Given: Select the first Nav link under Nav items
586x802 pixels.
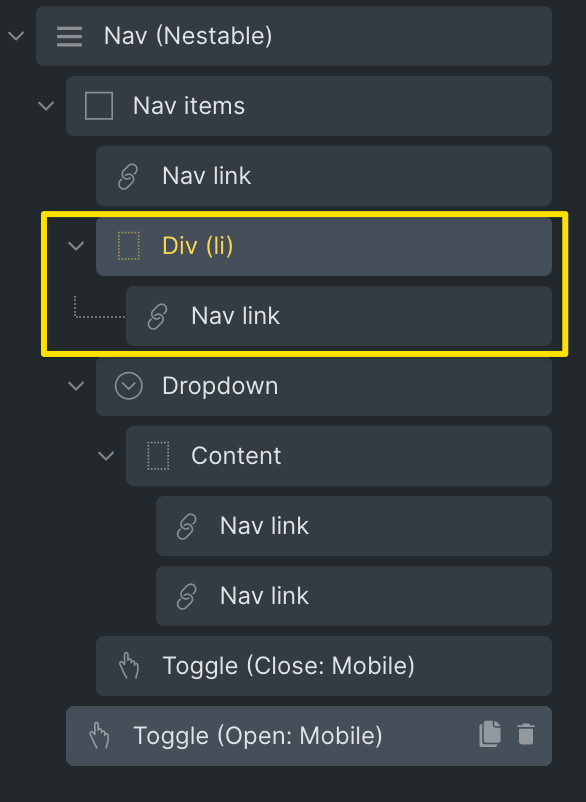Looking at the screenshot, I should tap(324, 176).
